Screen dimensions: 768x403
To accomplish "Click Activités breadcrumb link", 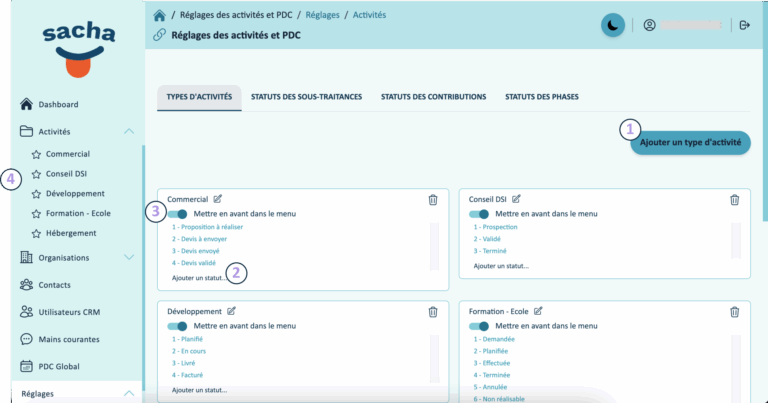I will (369, 15).
